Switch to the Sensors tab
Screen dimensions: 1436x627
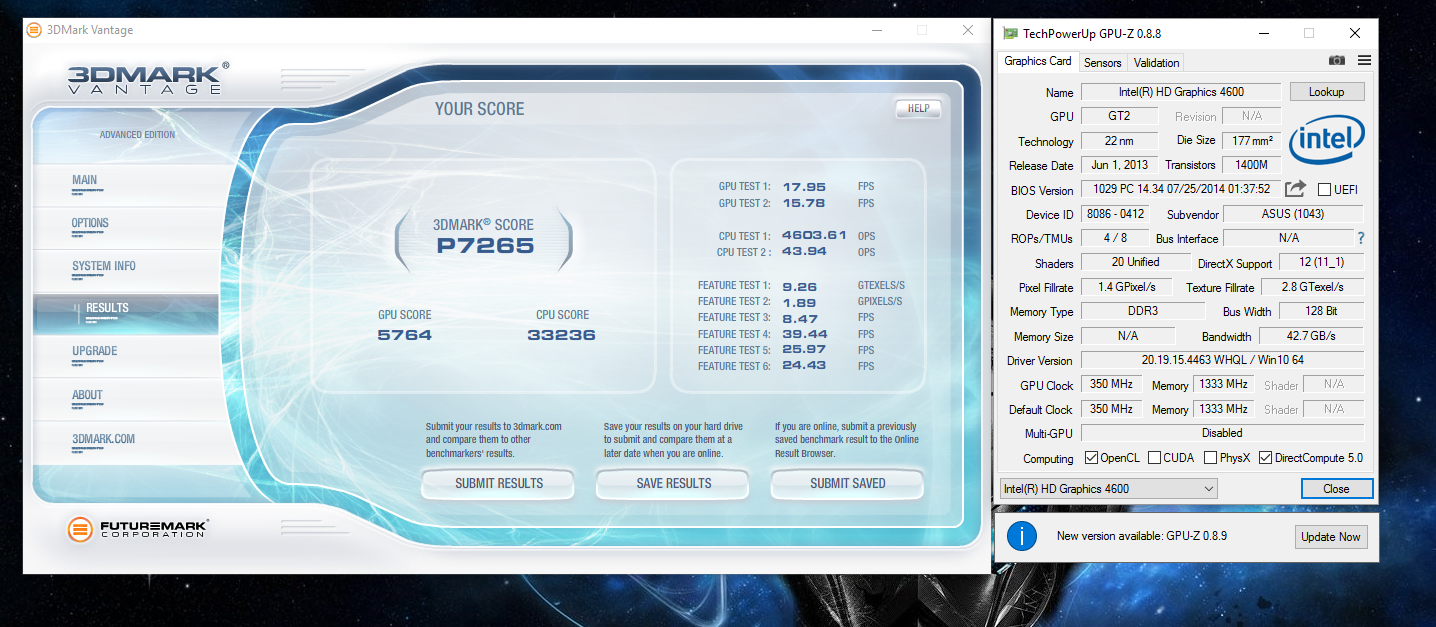coord(1103,62)
